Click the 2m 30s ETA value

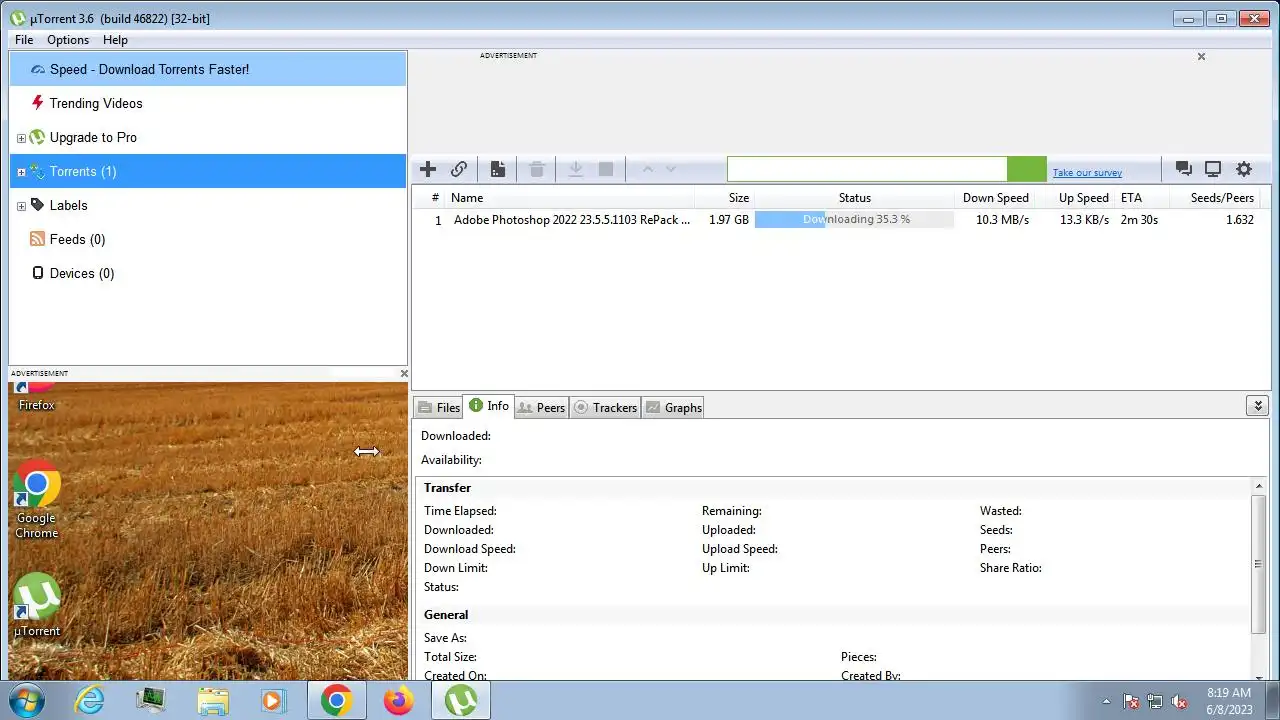coord(1139,219)
